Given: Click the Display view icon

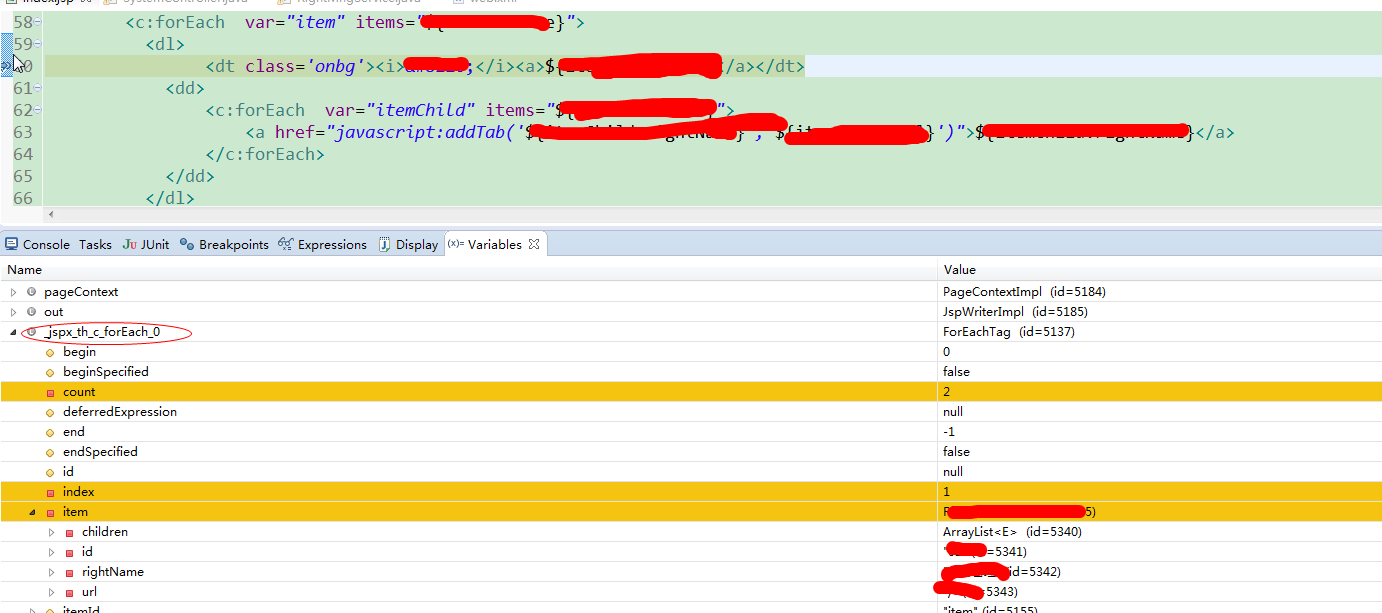Looking at the screenshot, I should tap(384, 244).
